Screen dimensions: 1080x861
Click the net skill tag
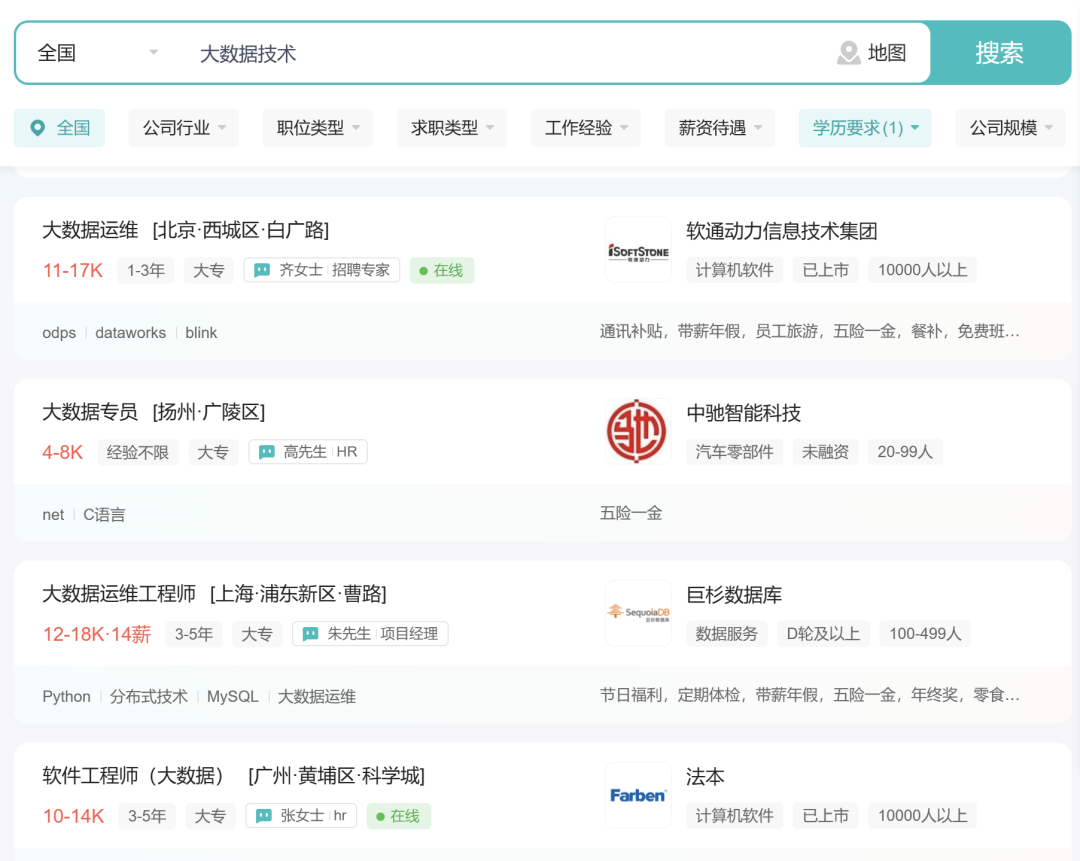point(53,515)
